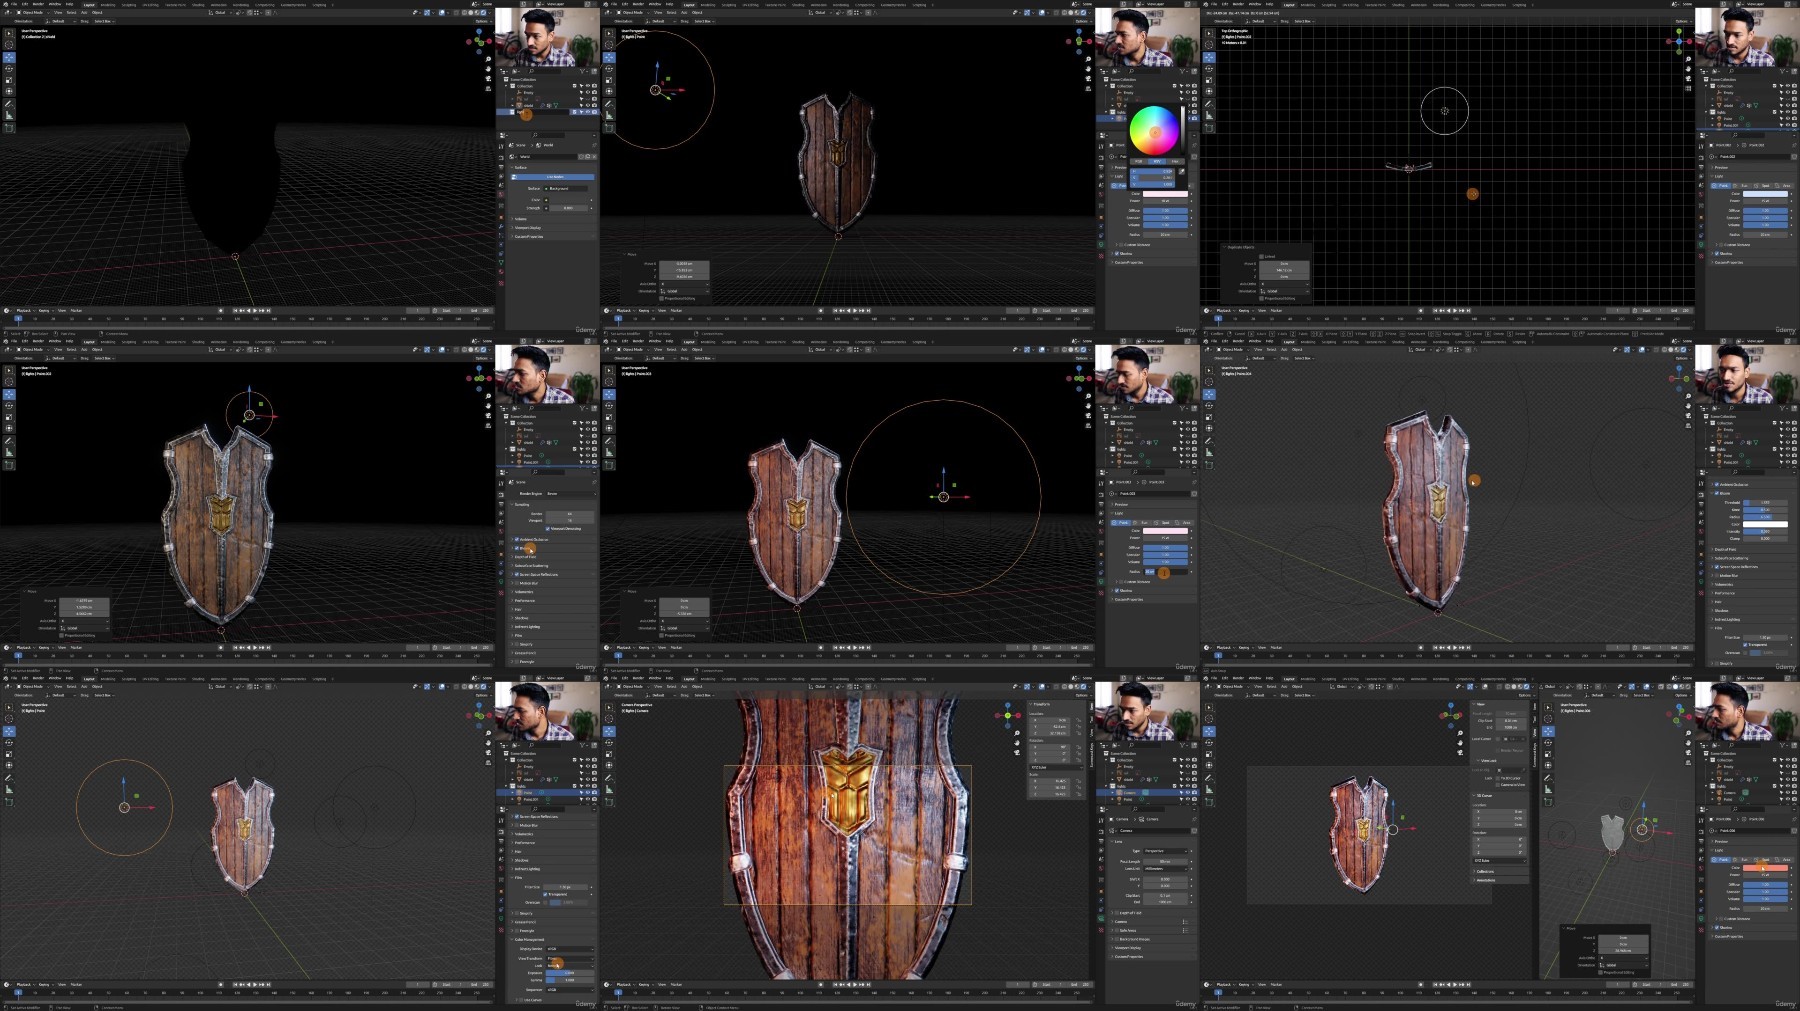
Task: Click the pan hand gizmo in top-left frame
Action: [x=488, y=69]
